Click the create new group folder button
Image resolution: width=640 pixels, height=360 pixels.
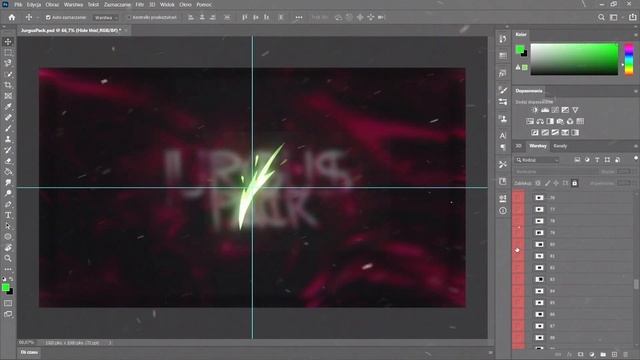(603, 354)
